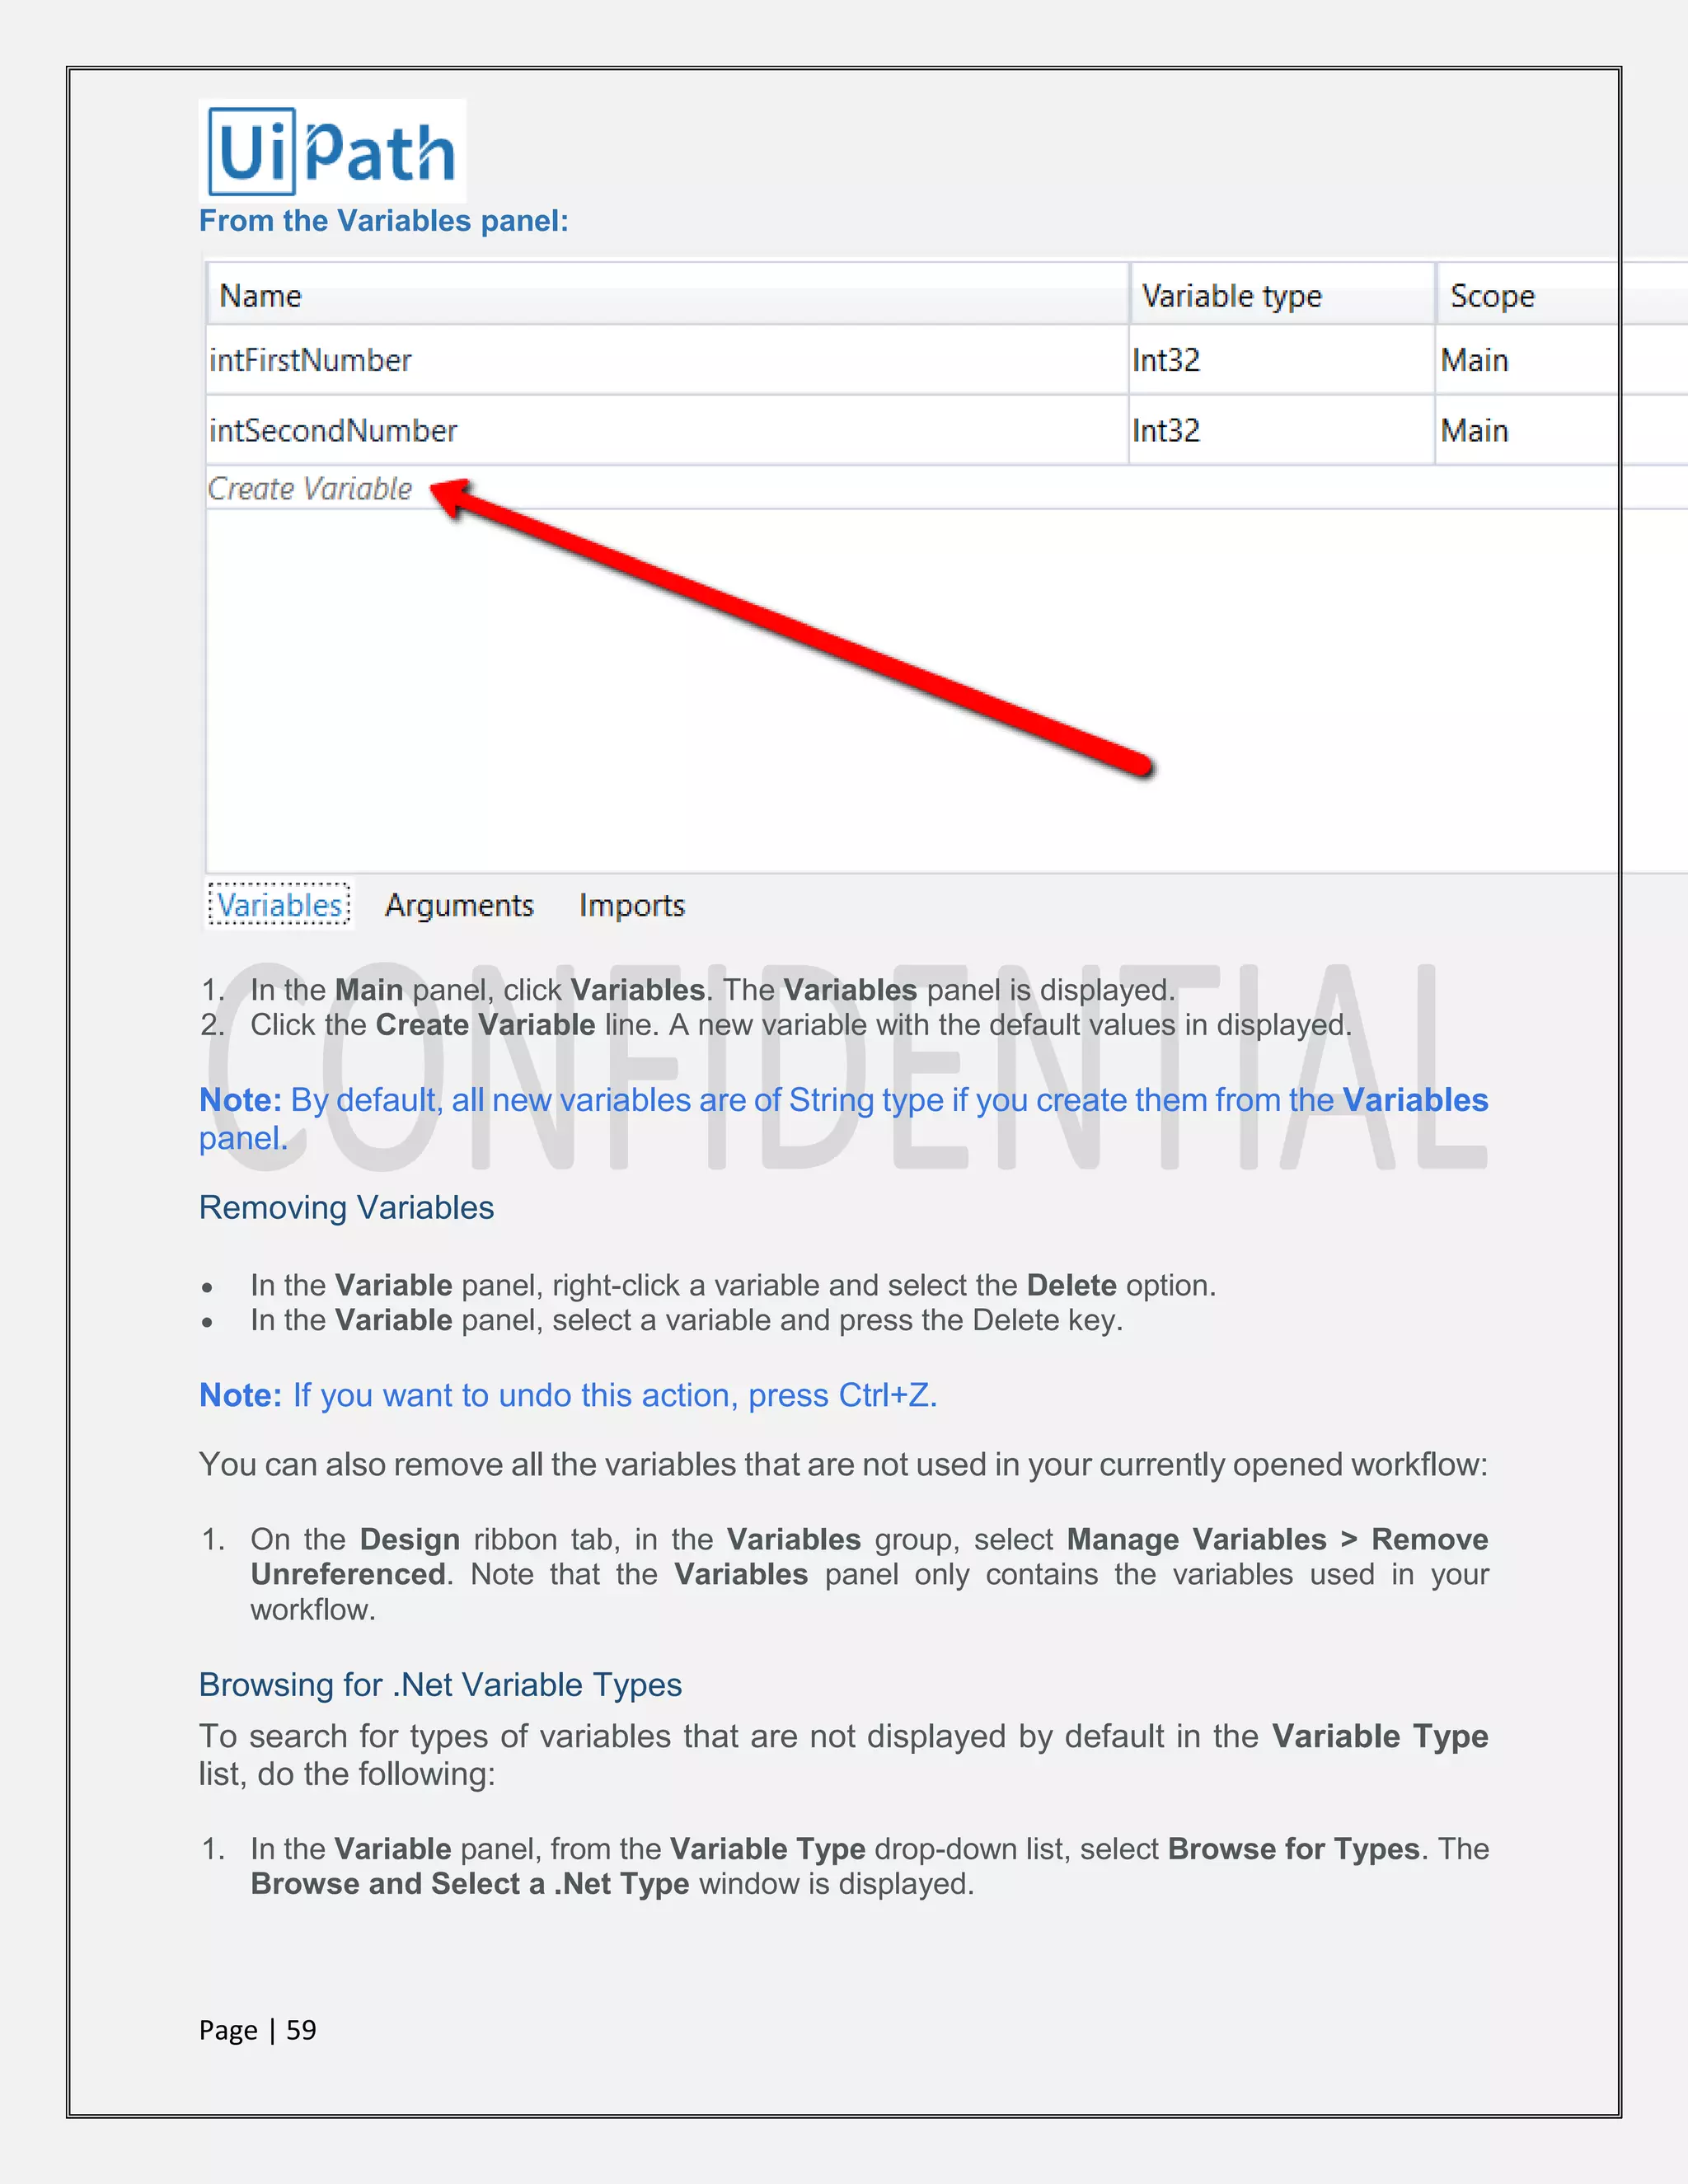Click the Create Variable line

click(310, 488)
